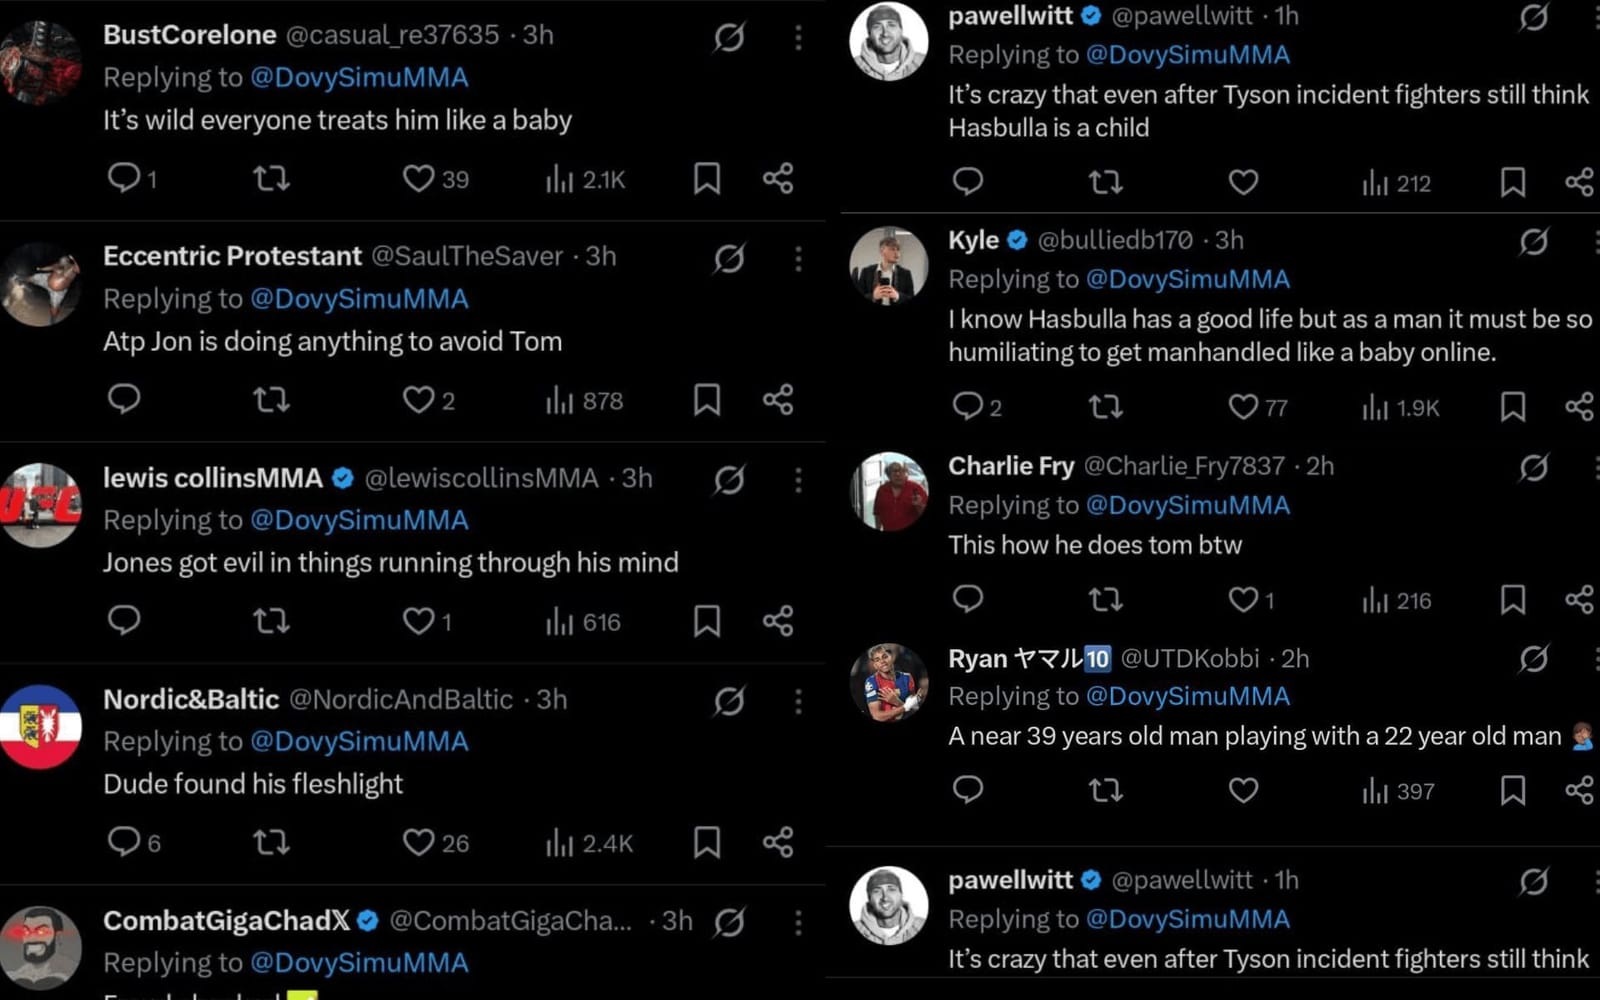
Task: Open more menu for Nordic&Baltic tweet
Action: click(x=798, y=701)
